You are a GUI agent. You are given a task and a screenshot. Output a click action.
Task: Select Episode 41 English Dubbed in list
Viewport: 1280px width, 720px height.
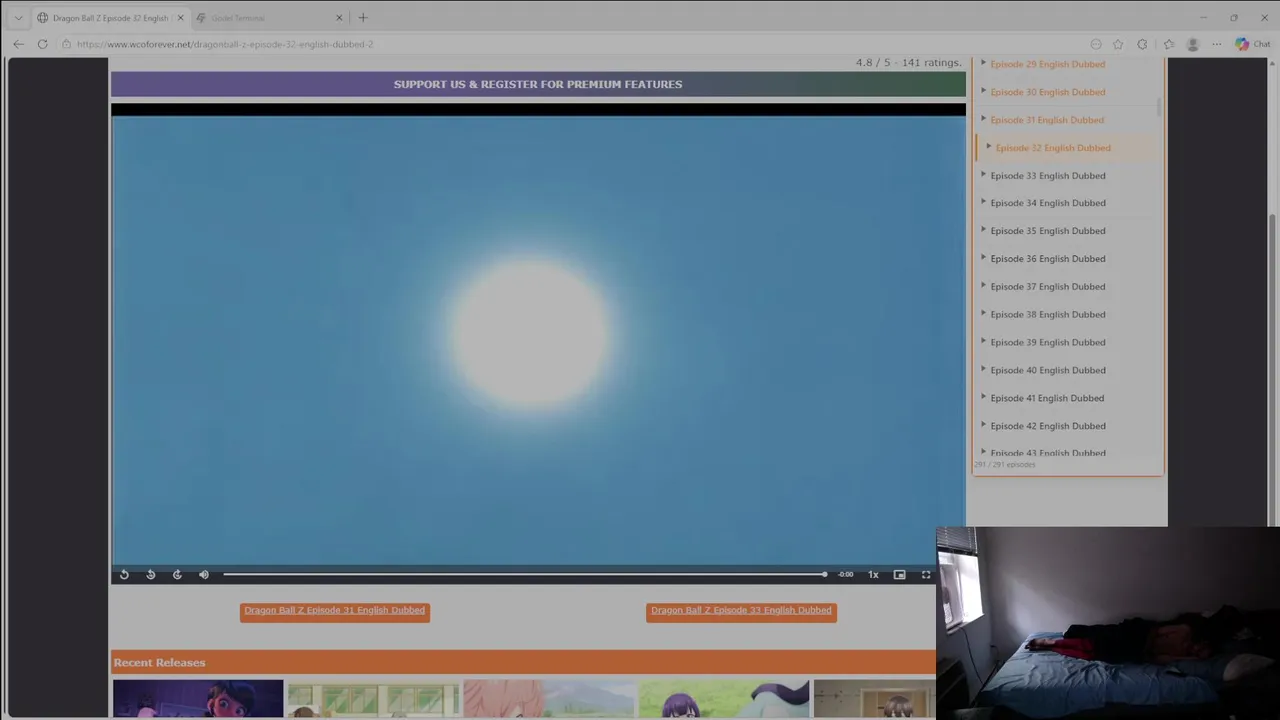tap(1047, 398)
